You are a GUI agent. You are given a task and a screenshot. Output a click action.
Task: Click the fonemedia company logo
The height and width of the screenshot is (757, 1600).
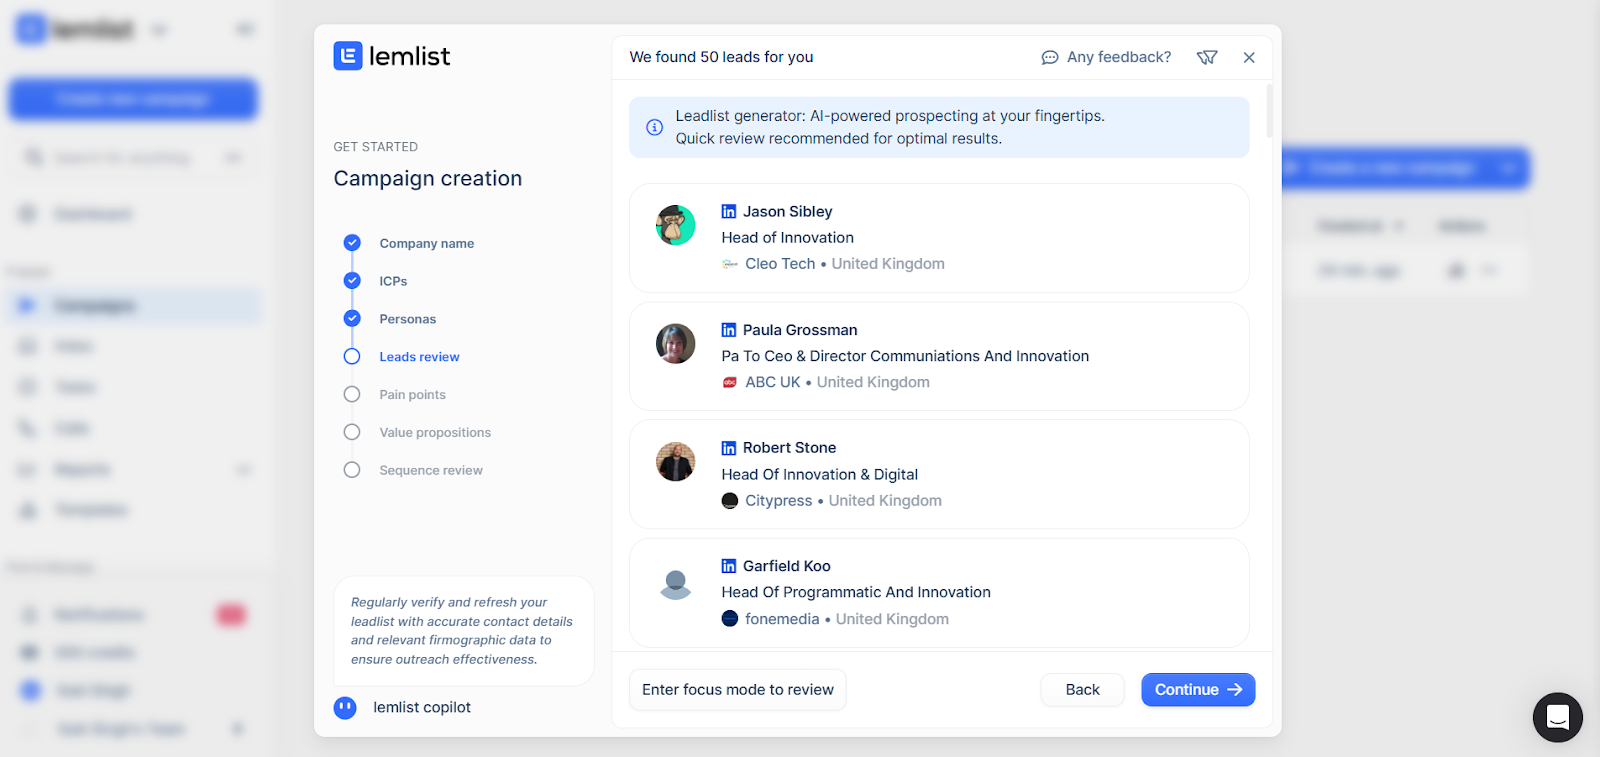(x=730, y=619)
